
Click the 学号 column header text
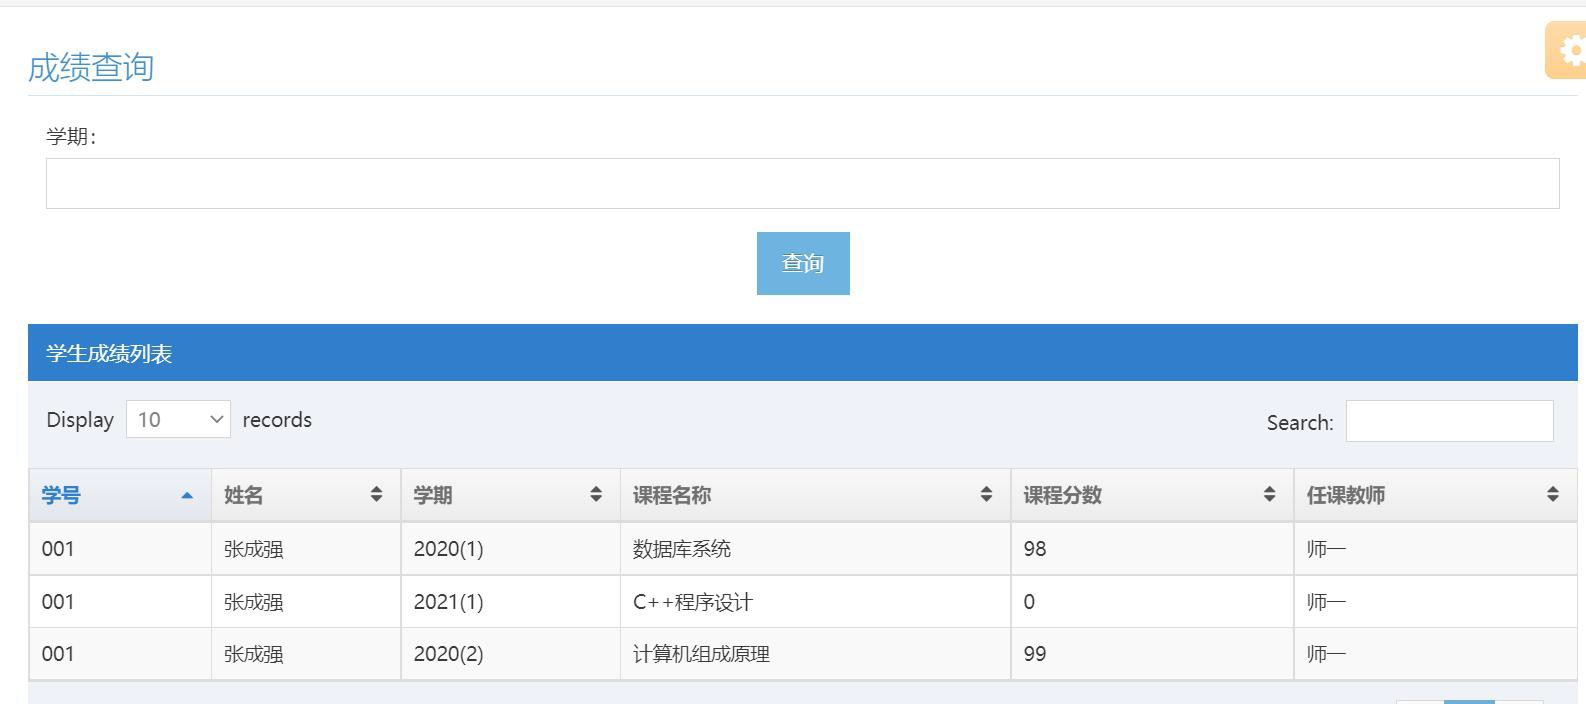point(61,495)
